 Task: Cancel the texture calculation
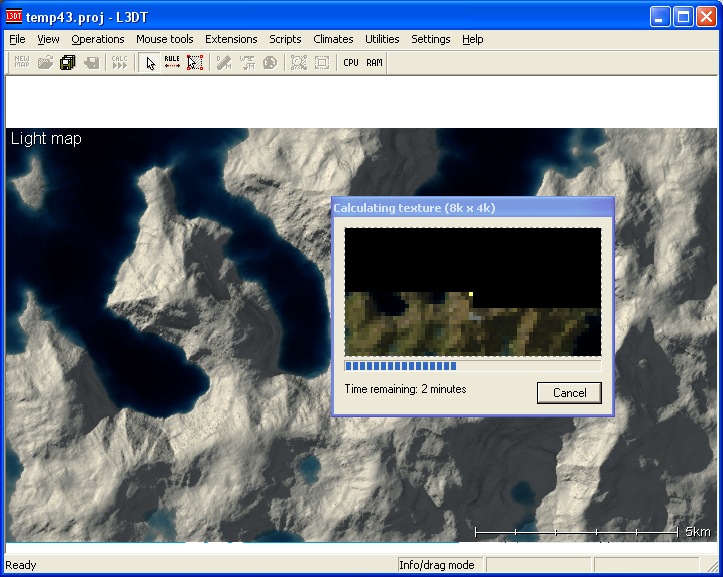pos(569,393)
